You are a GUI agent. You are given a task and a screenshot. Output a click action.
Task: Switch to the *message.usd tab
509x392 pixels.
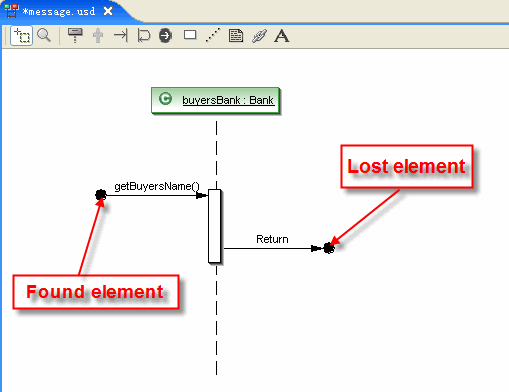pos(59,12)
